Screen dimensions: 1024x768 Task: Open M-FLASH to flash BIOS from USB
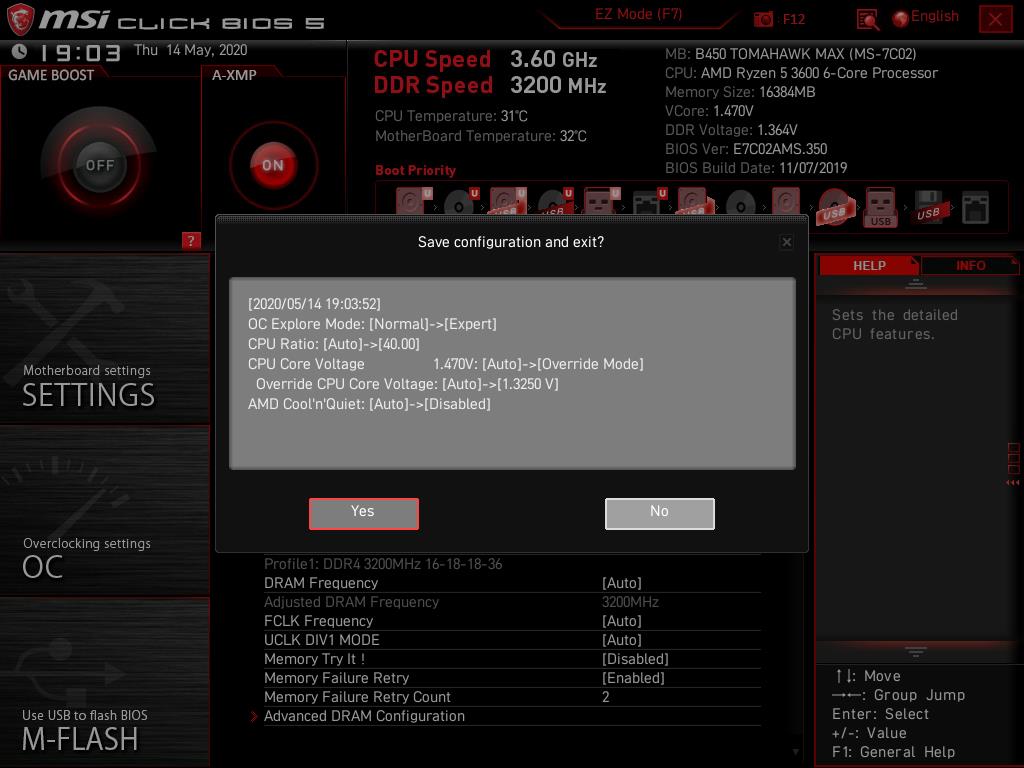[x=104, y=682]
